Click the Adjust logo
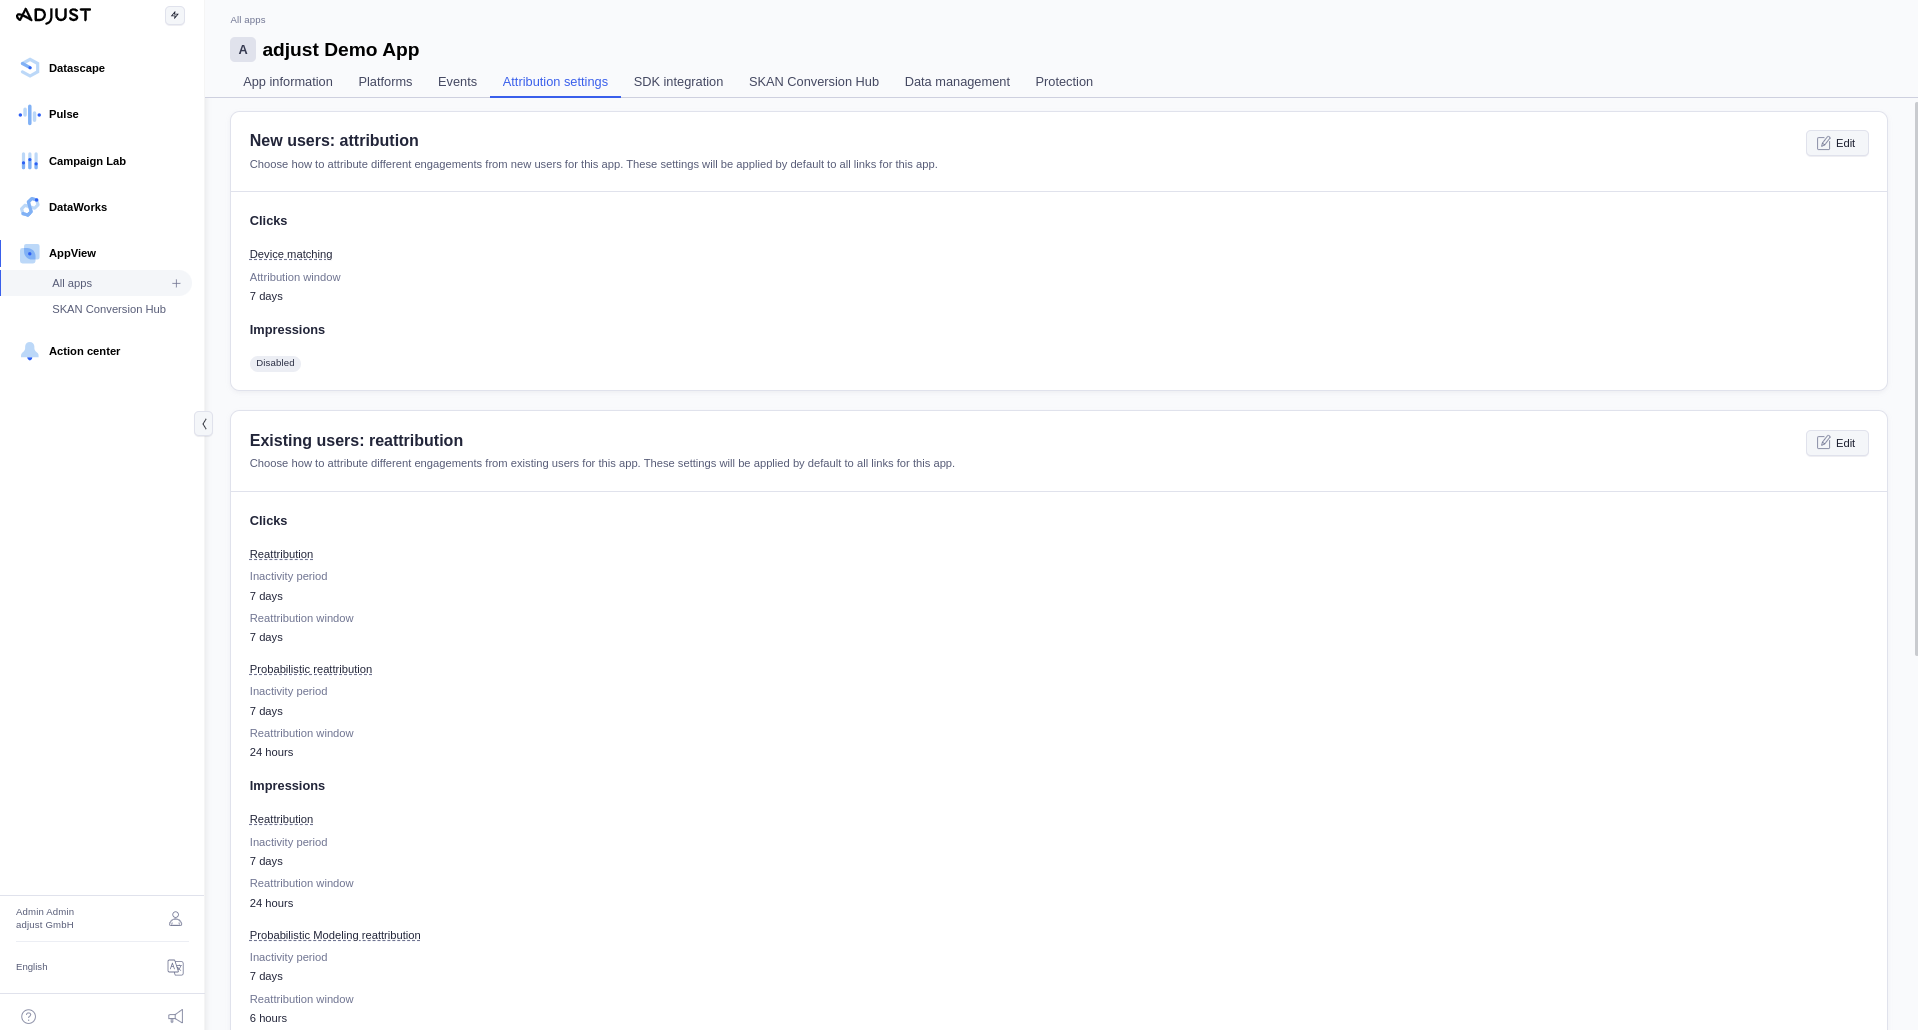The height and width of the screenshot is (1030, 1918). [53, 15]
